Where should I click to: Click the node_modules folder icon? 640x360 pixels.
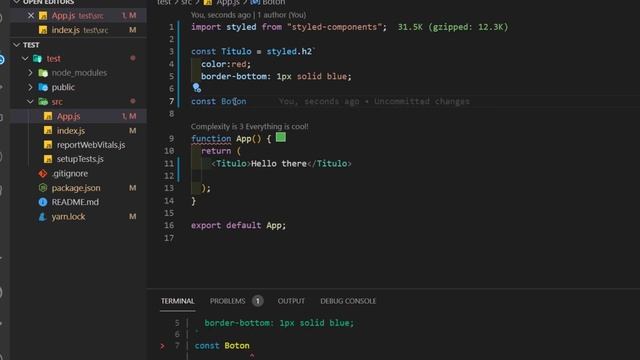[43, 73]
